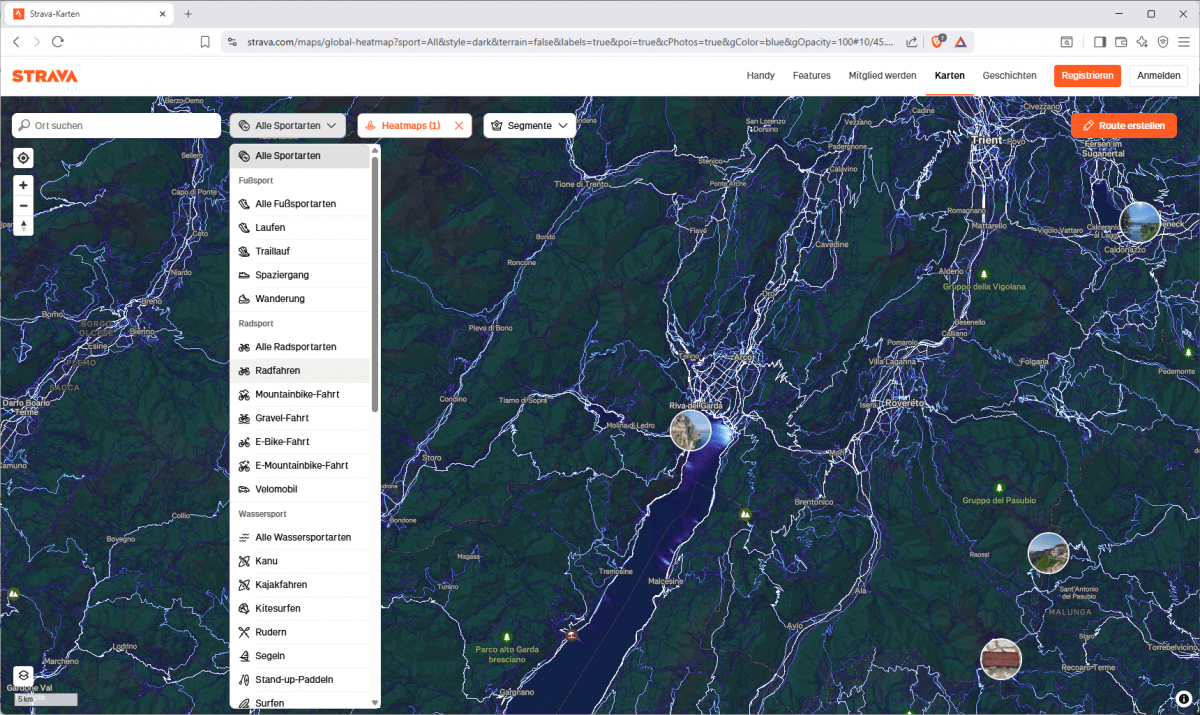This screenshot has width=1200, height=715.
Task: Open the Geschichten navigation link
Action: click(1009, 76)
